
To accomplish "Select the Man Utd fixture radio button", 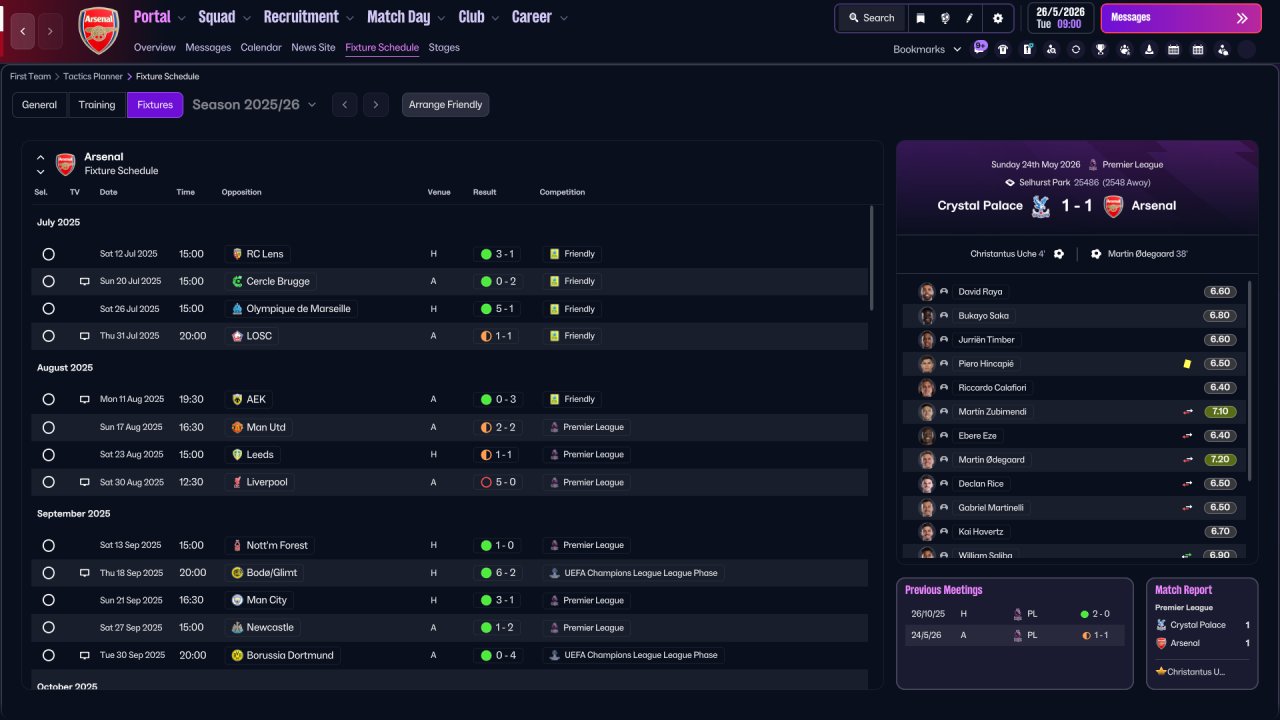I will tap(48, 427).
